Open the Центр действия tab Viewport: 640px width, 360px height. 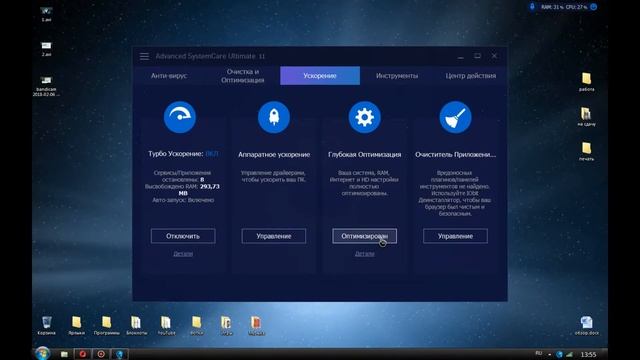pyautogui.click(x=471, y=76)
